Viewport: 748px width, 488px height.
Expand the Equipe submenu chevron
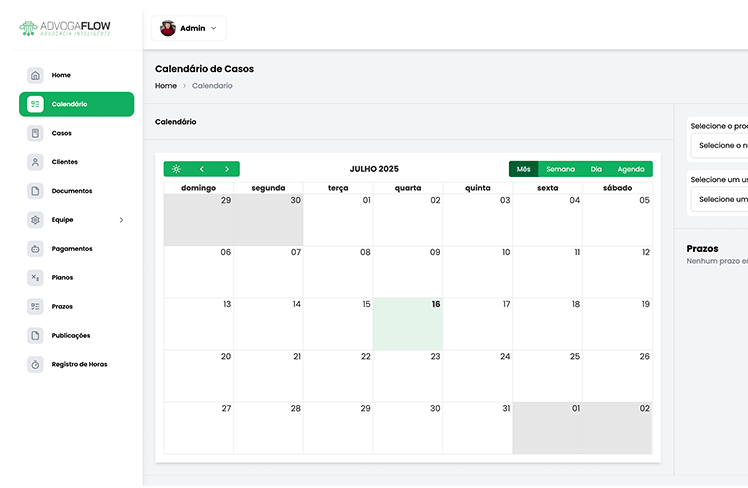[121, 220]
